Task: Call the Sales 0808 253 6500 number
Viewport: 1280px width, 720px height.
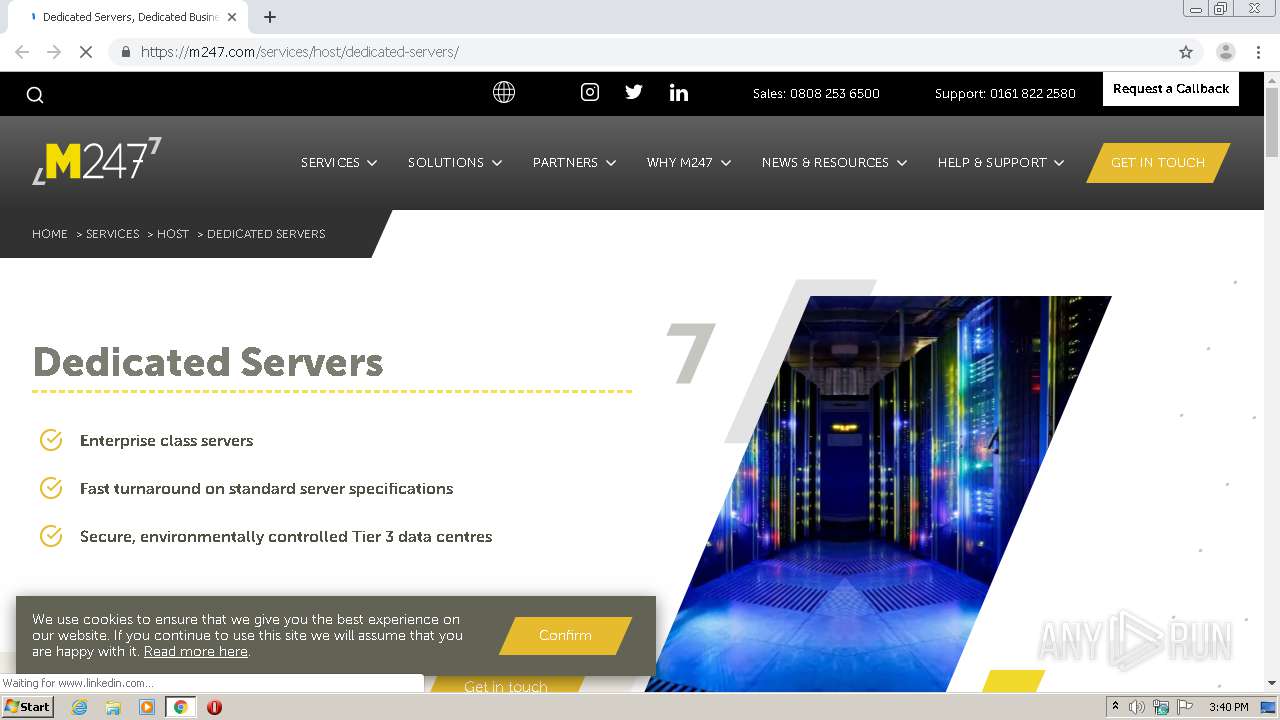Action: (816, 93)
